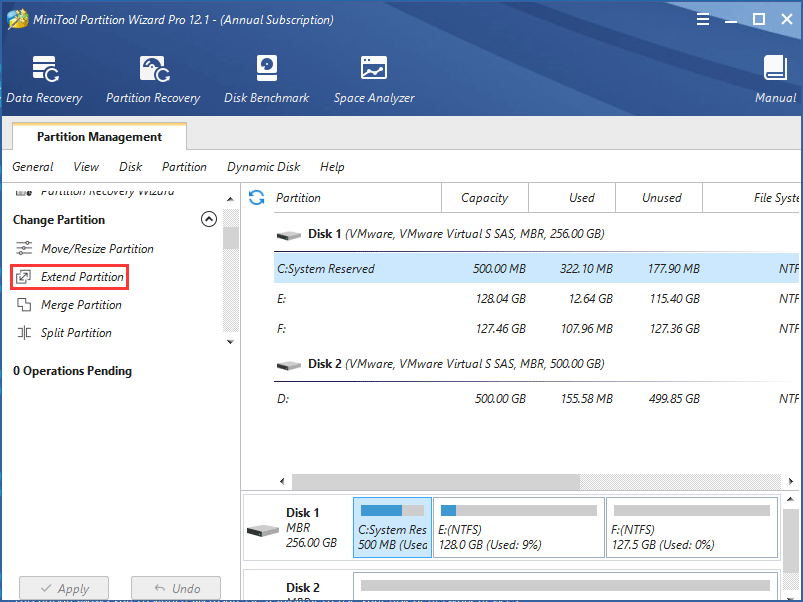Screen dimensions: 803x602
Task: Click the MiniTool app logo in the title bar
Action: click(18, 19)
